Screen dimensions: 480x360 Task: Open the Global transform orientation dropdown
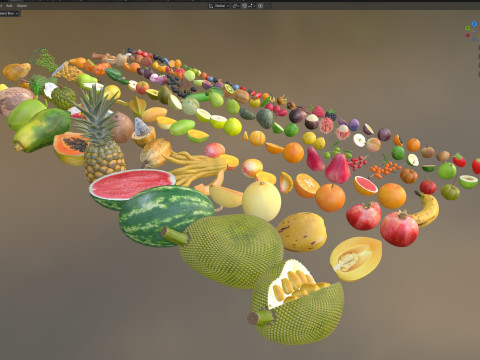pos(219,6)
